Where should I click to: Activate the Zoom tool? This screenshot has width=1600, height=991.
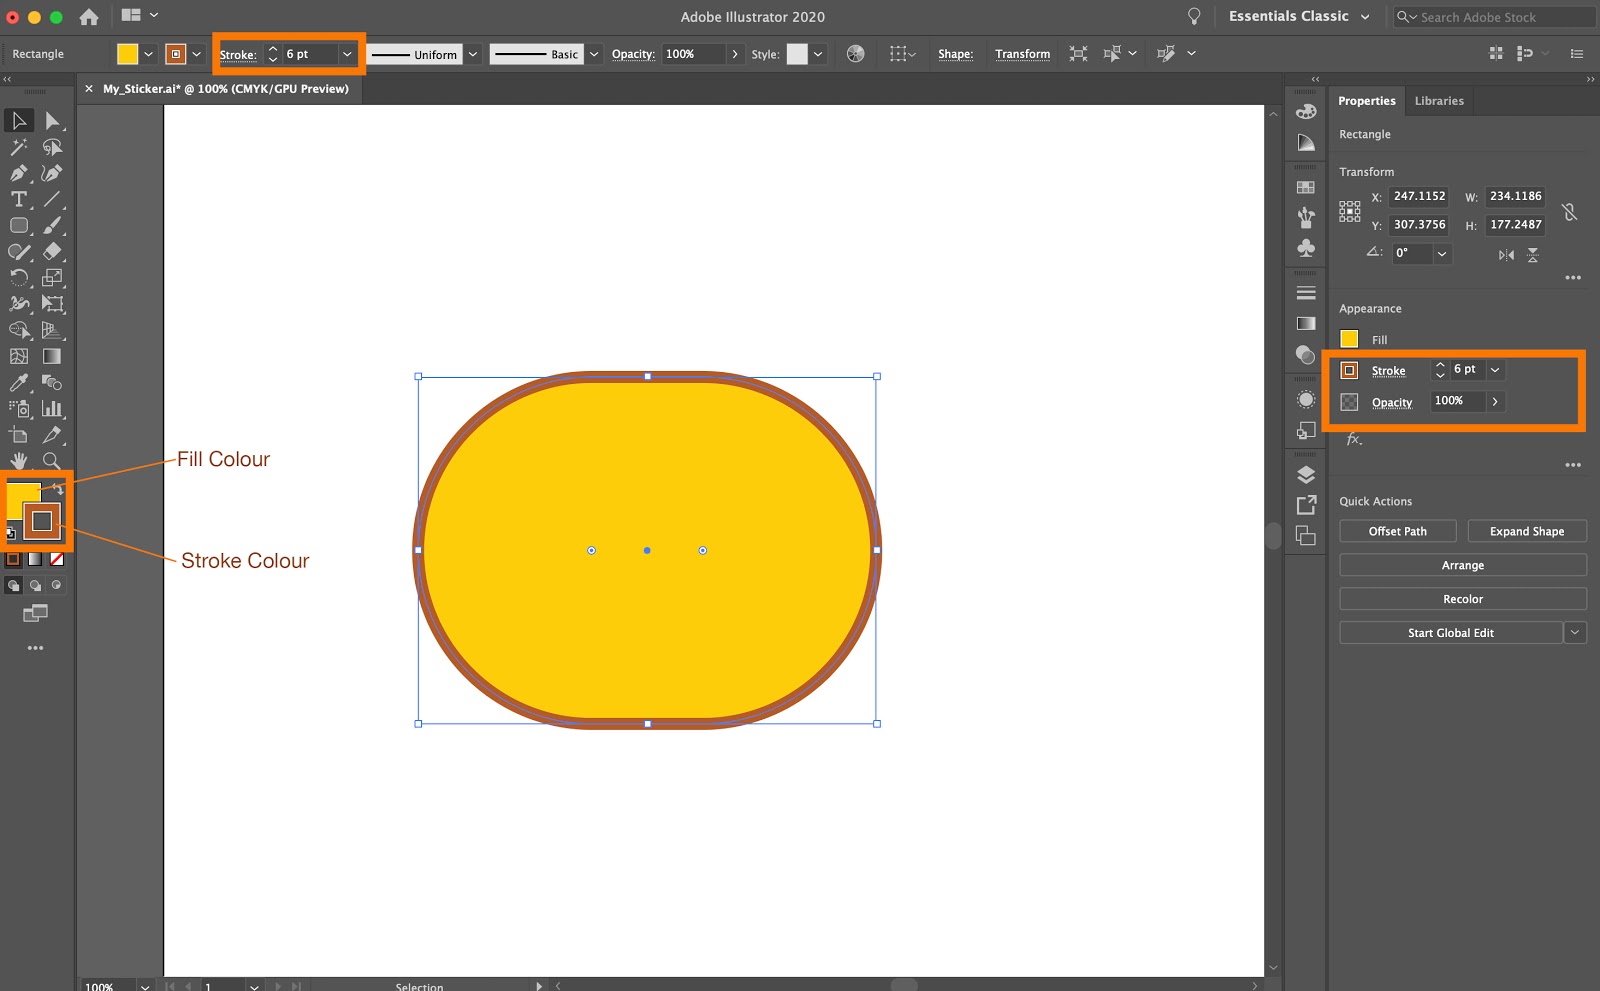[x=53, y=461]
